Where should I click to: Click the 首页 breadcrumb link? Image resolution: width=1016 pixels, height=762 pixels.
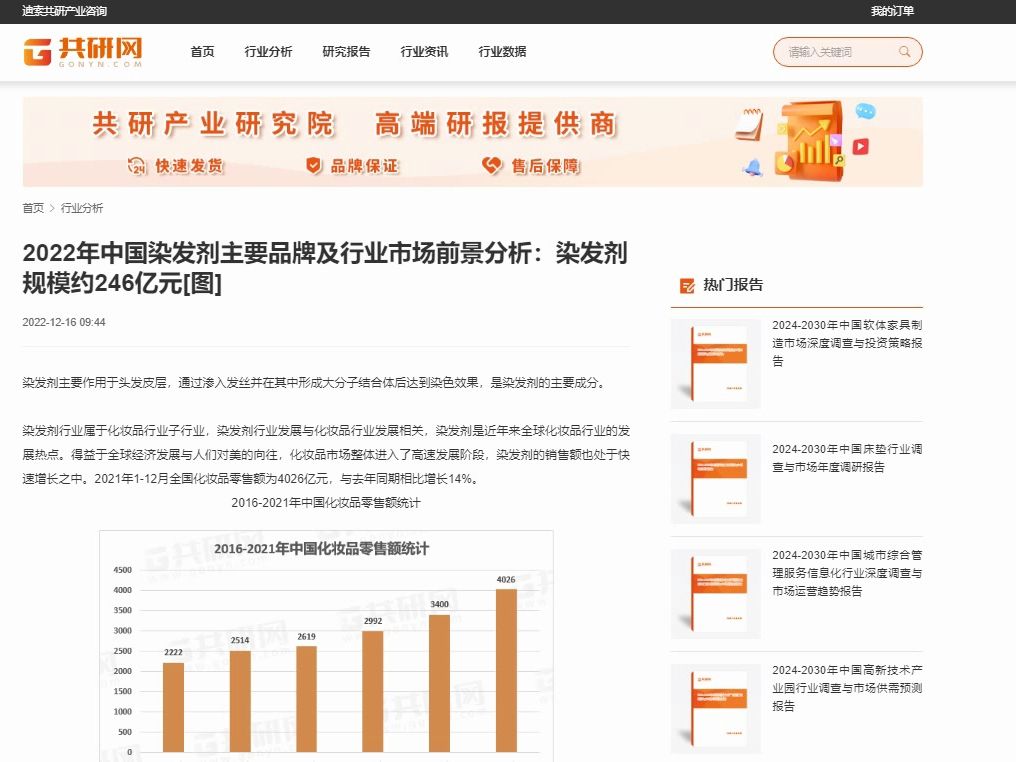coord(33,208)
